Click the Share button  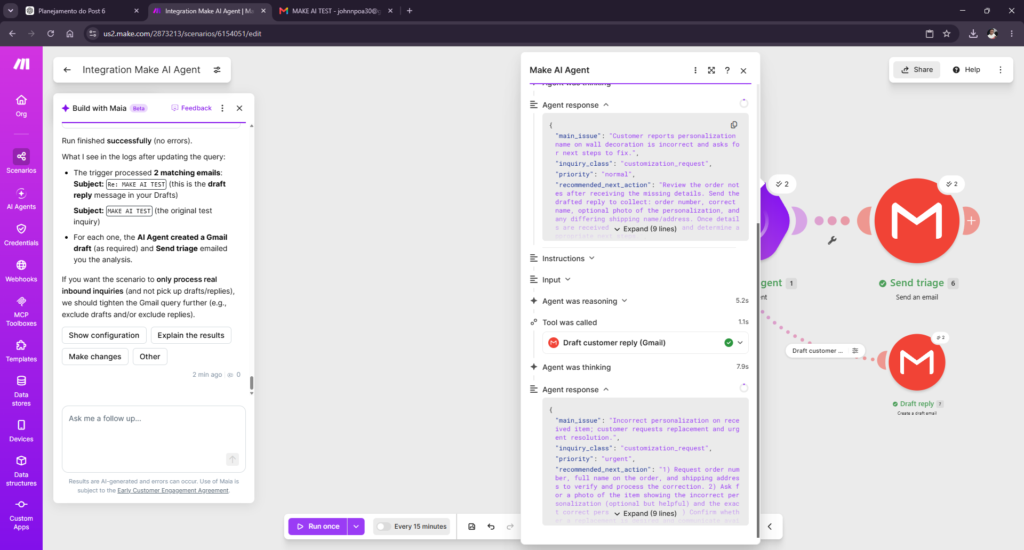pyautogui.click(x=917, y=70)
